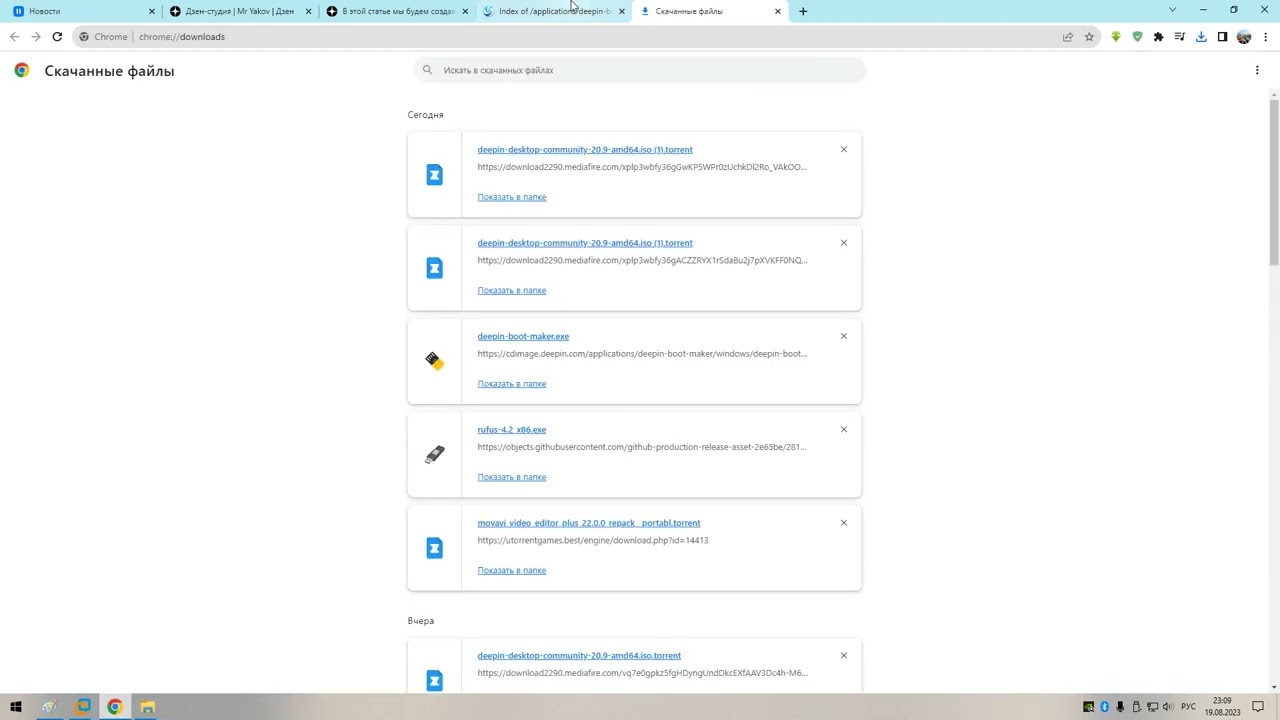1280x720 pixels.
Task: Switch the РУС input language indicator
Action: pos(1189,707)
